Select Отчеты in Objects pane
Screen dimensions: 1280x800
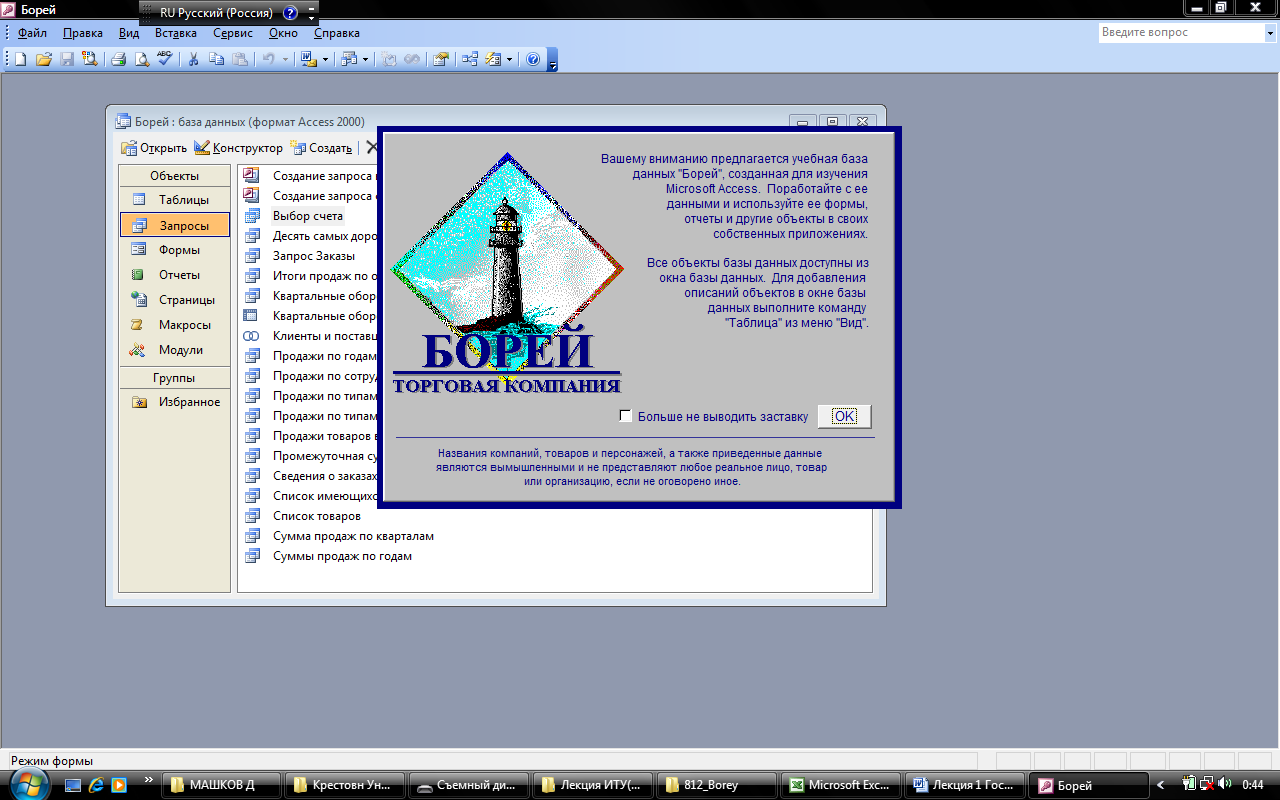pos(175,275)
